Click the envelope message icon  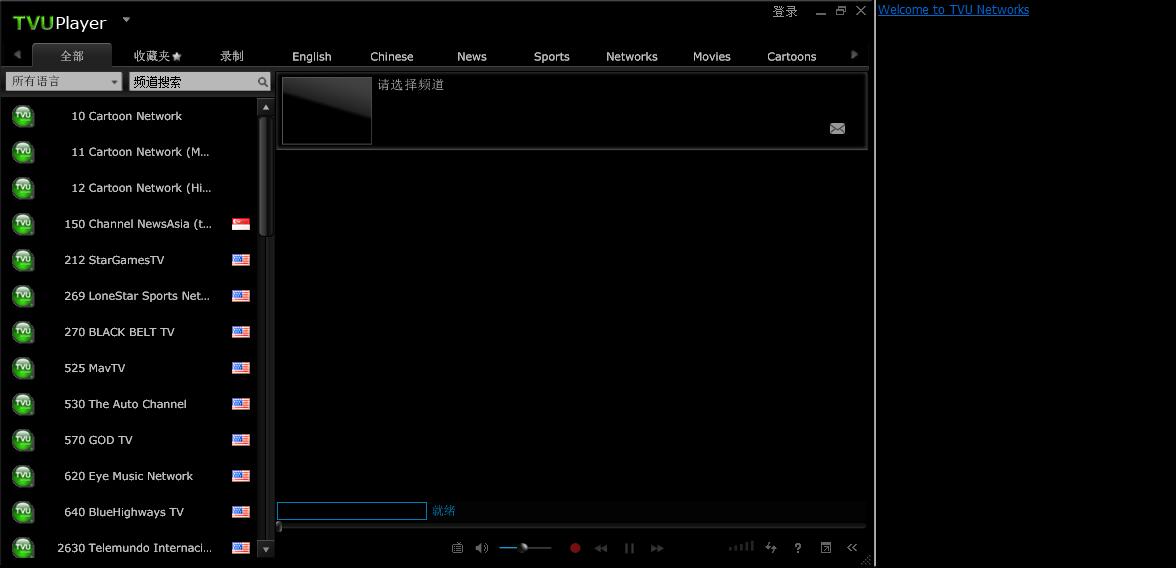(838, 129)
